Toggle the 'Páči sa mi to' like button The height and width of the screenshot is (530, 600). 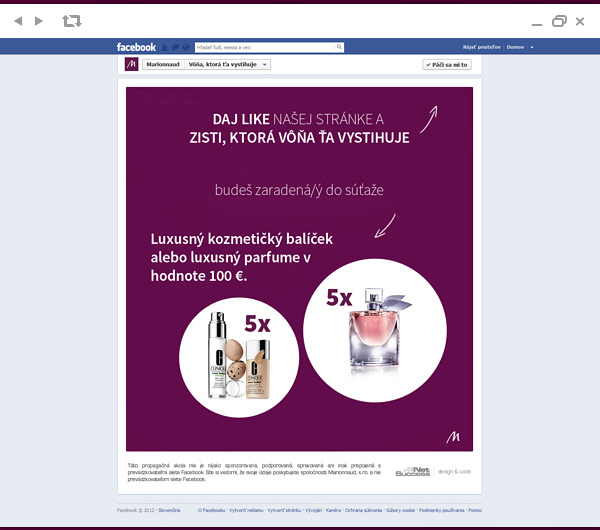click(x=447, y=65)
